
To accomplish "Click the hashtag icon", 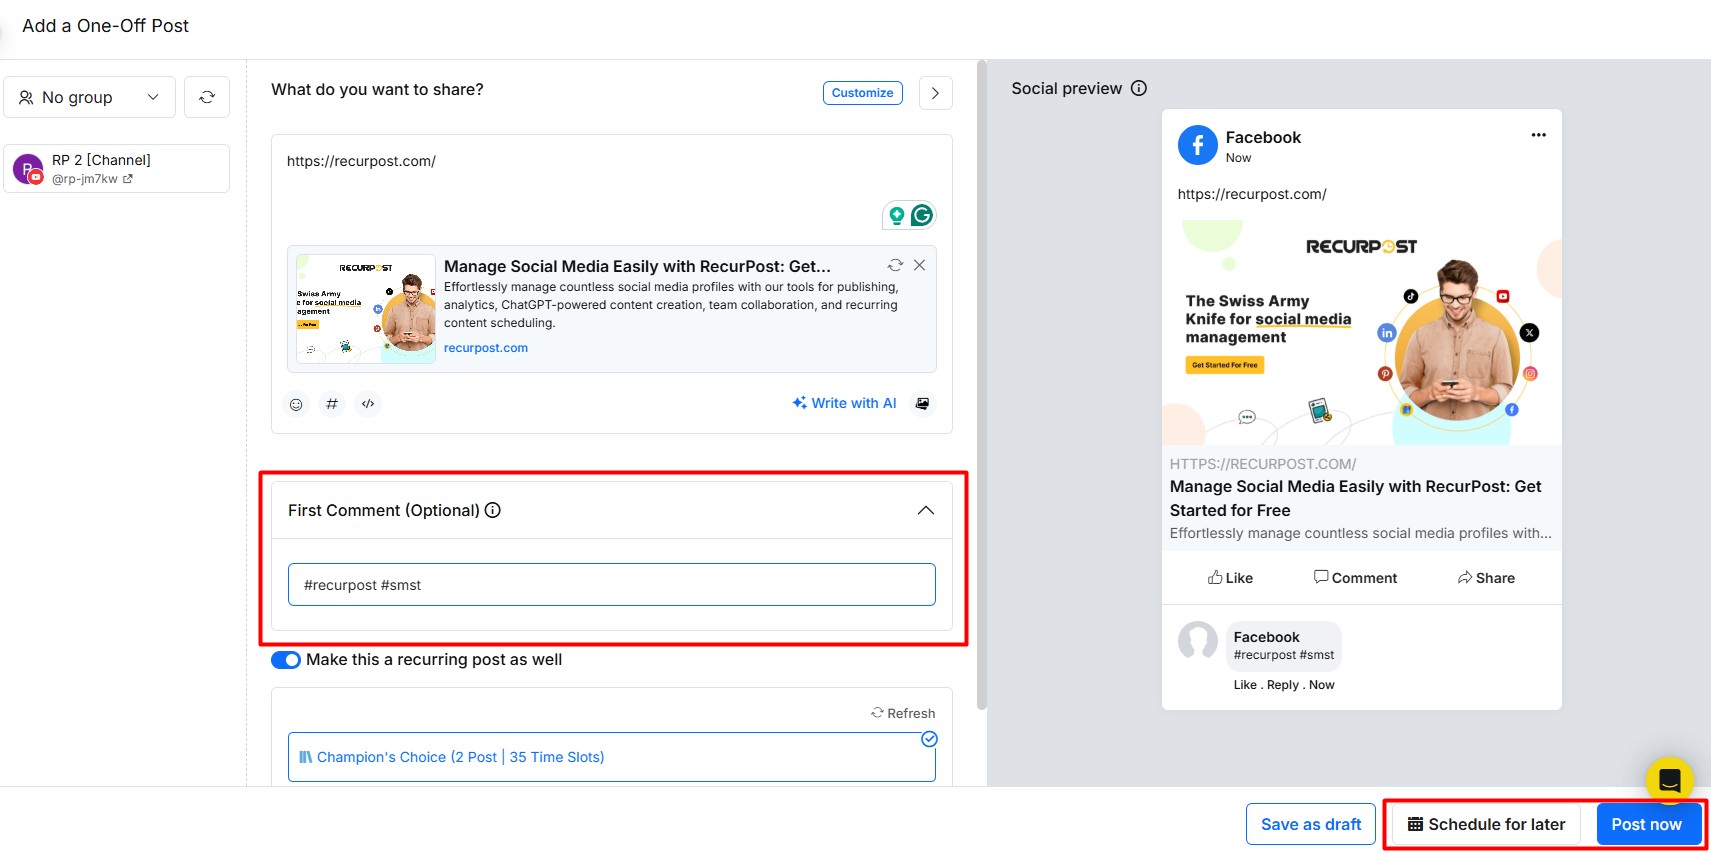I will 332,404.
